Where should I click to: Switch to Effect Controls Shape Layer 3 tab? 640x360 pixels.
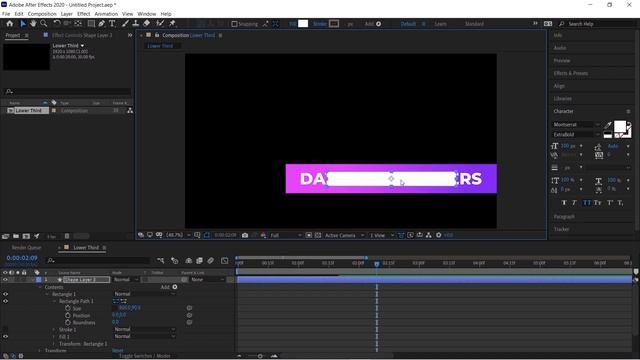click(x=82, y=35)
